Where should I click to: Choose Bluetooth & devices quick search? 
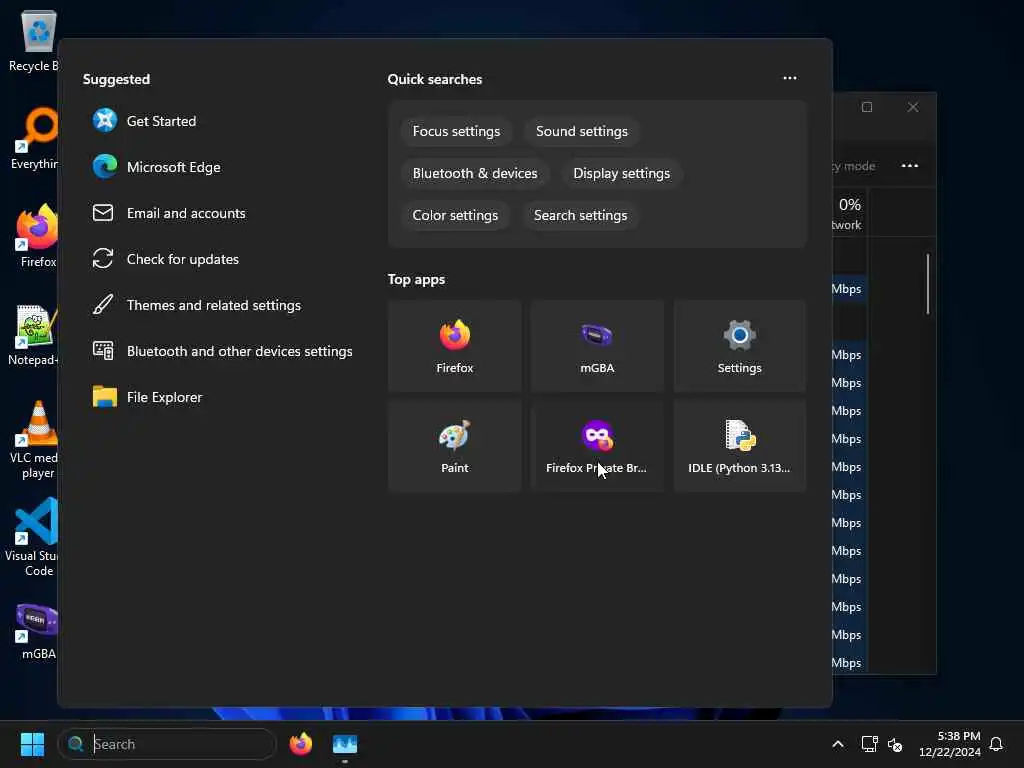[475, 173]
